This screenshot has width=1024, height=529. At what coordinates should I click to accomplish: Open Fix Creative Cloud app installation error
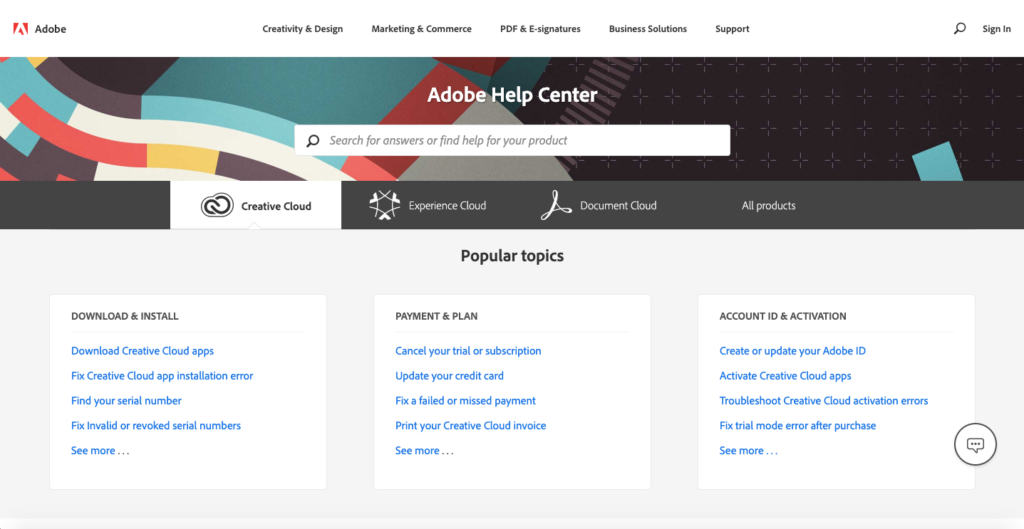tap(162, 376)
